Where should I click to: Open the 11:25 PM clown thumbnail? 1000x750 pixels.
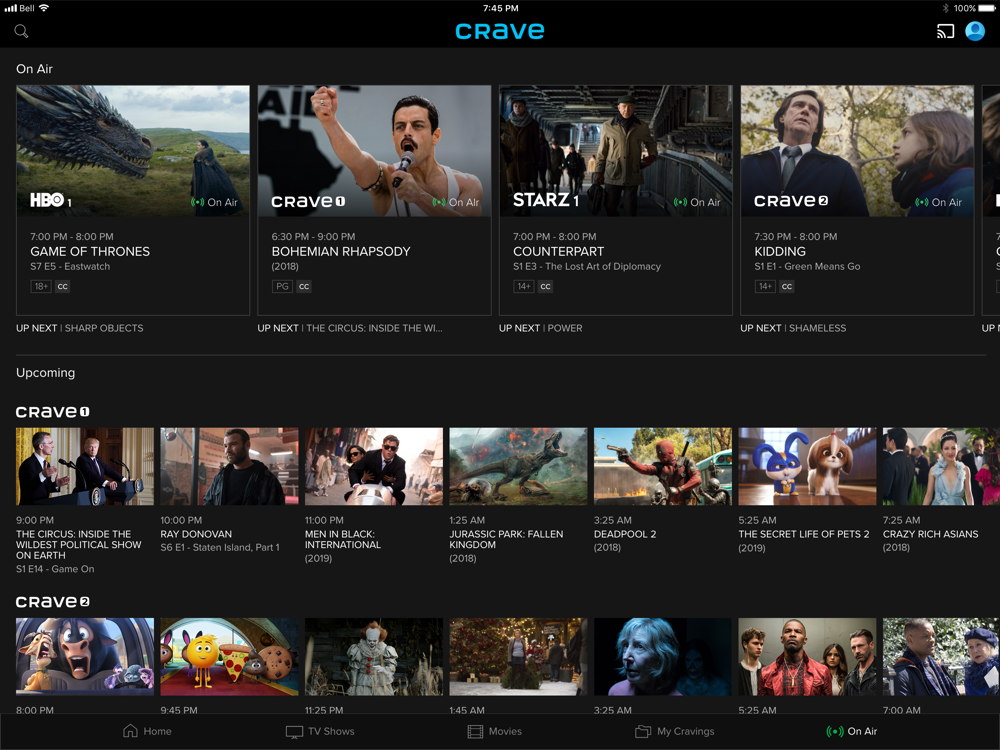click(x=374, y=656)
